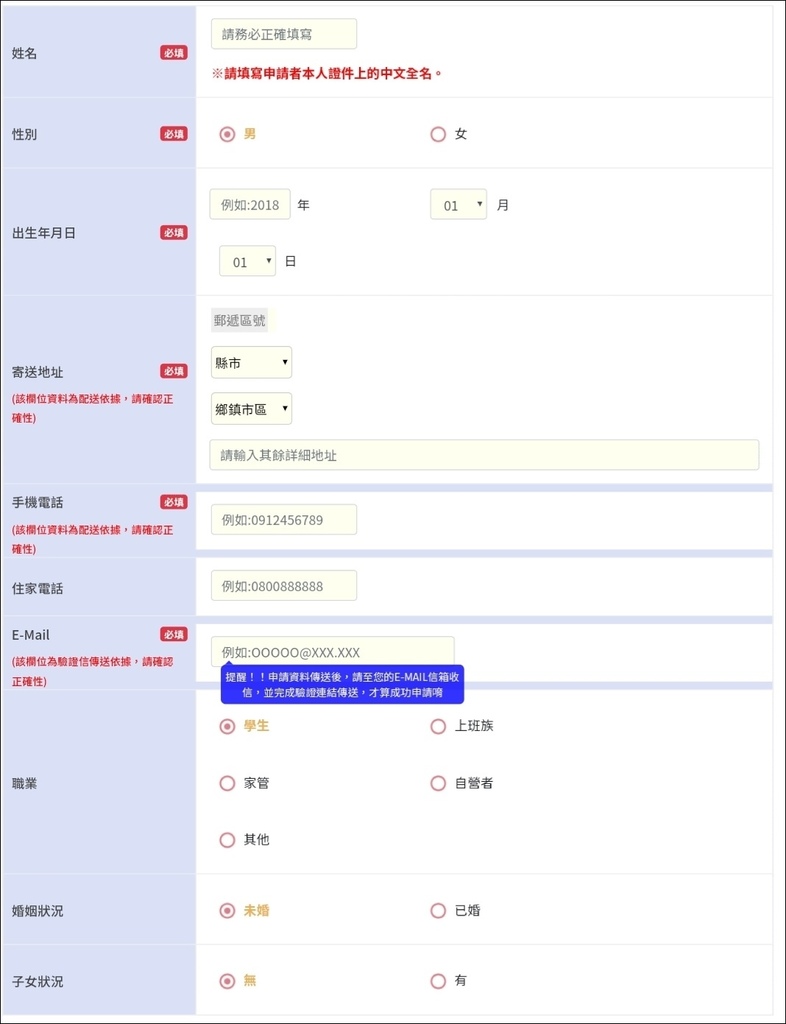This screenshot has height=1024, width=786.
Task: Click the 子女狀況 row label
Action: pos(38,981)
